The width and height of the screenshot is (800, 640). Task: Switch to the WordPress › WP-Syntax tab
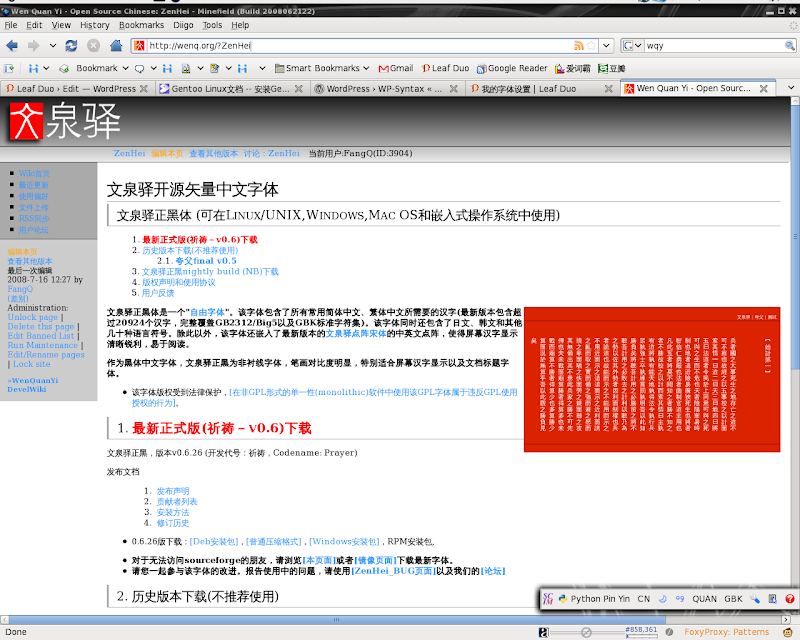385,89
